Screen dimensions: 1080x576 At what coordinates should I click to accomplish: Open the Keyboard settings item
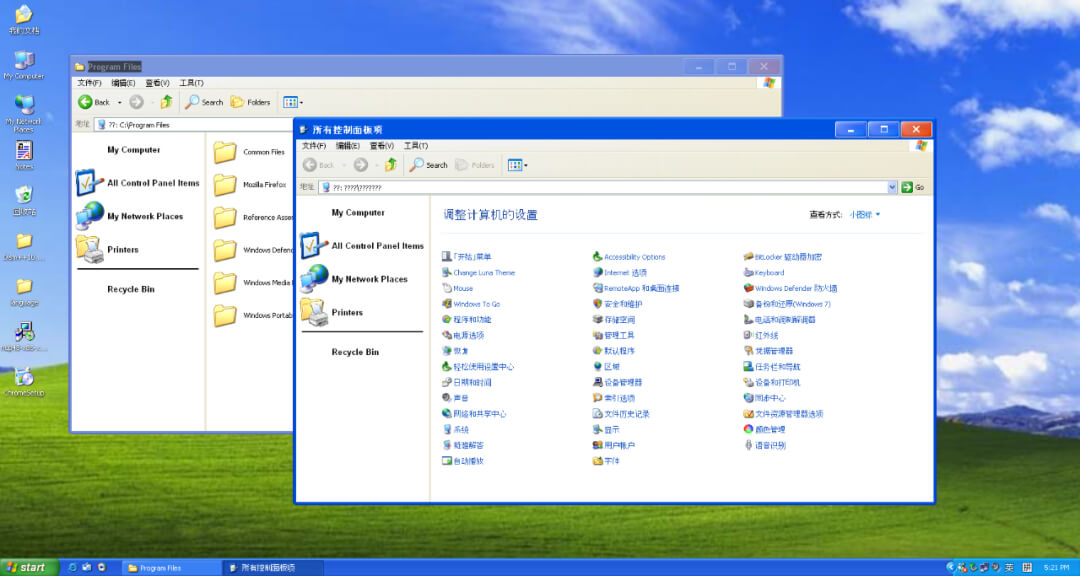click(769, 273)
